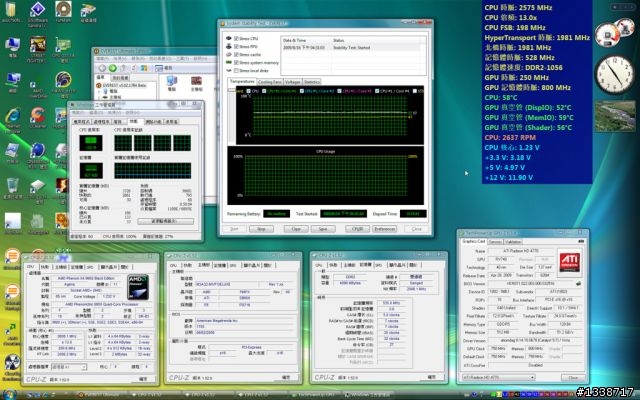640x400 pixels.
Task: Enable the Stress local disks checkbox
Action: coord(234,72)
